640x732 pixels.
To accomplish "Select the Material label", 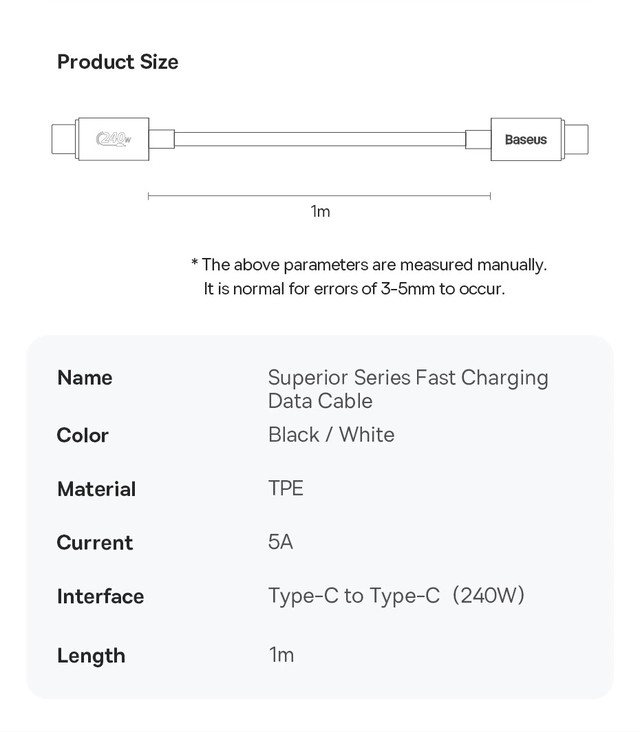I will (97, 489).
